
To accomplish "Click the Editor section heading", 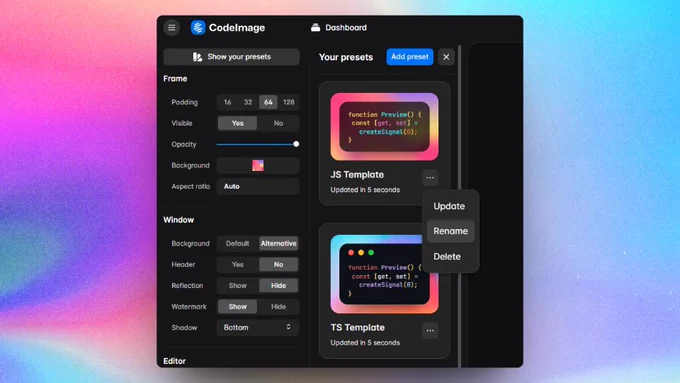I will point(174,361).
